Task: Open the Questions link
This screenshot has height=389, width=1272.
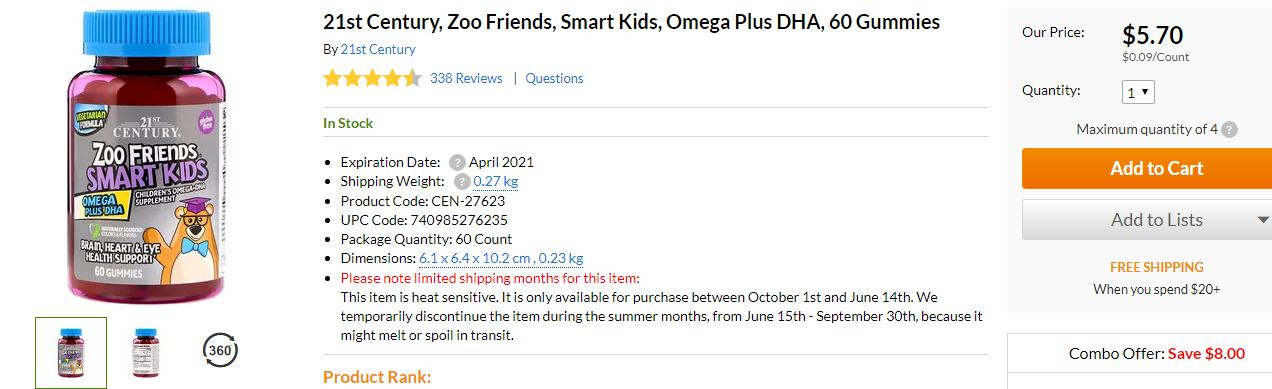Action: [x=554, y=78]
